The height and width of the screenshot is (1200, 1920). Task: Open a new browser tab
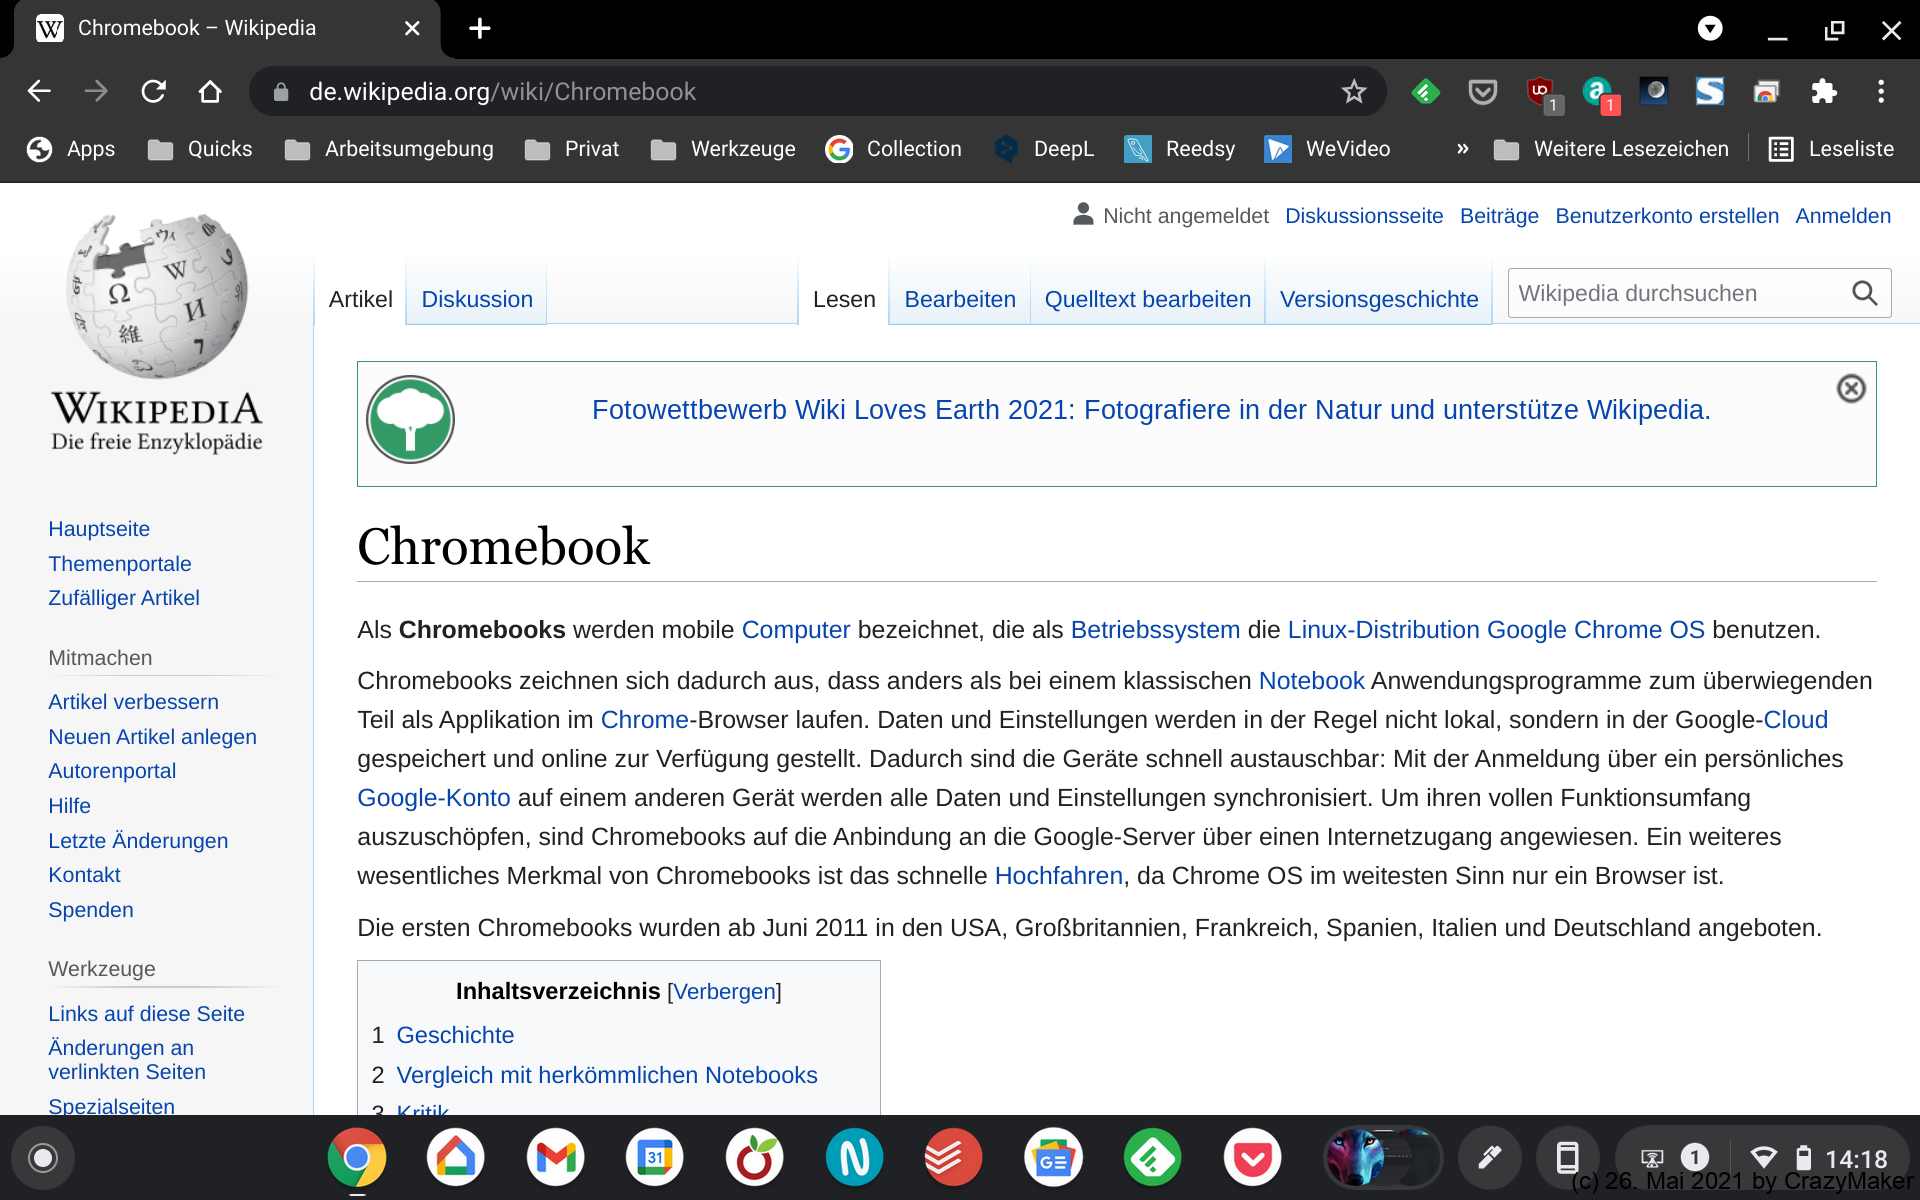coord(480,28)
